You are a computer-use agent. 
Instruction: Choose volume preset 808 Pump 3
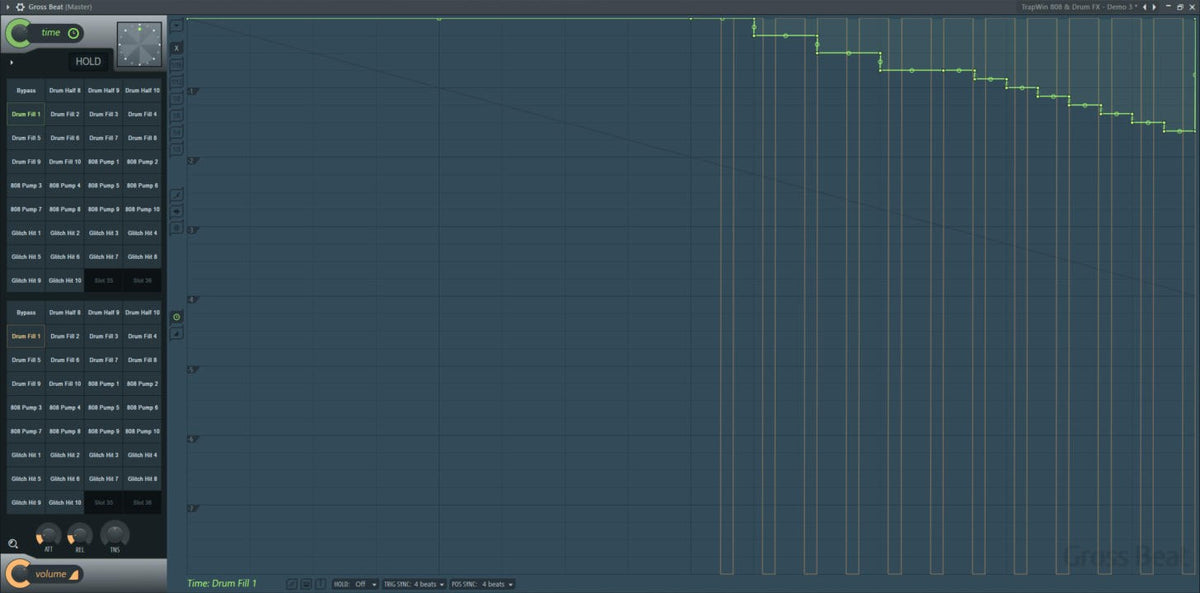26,408
